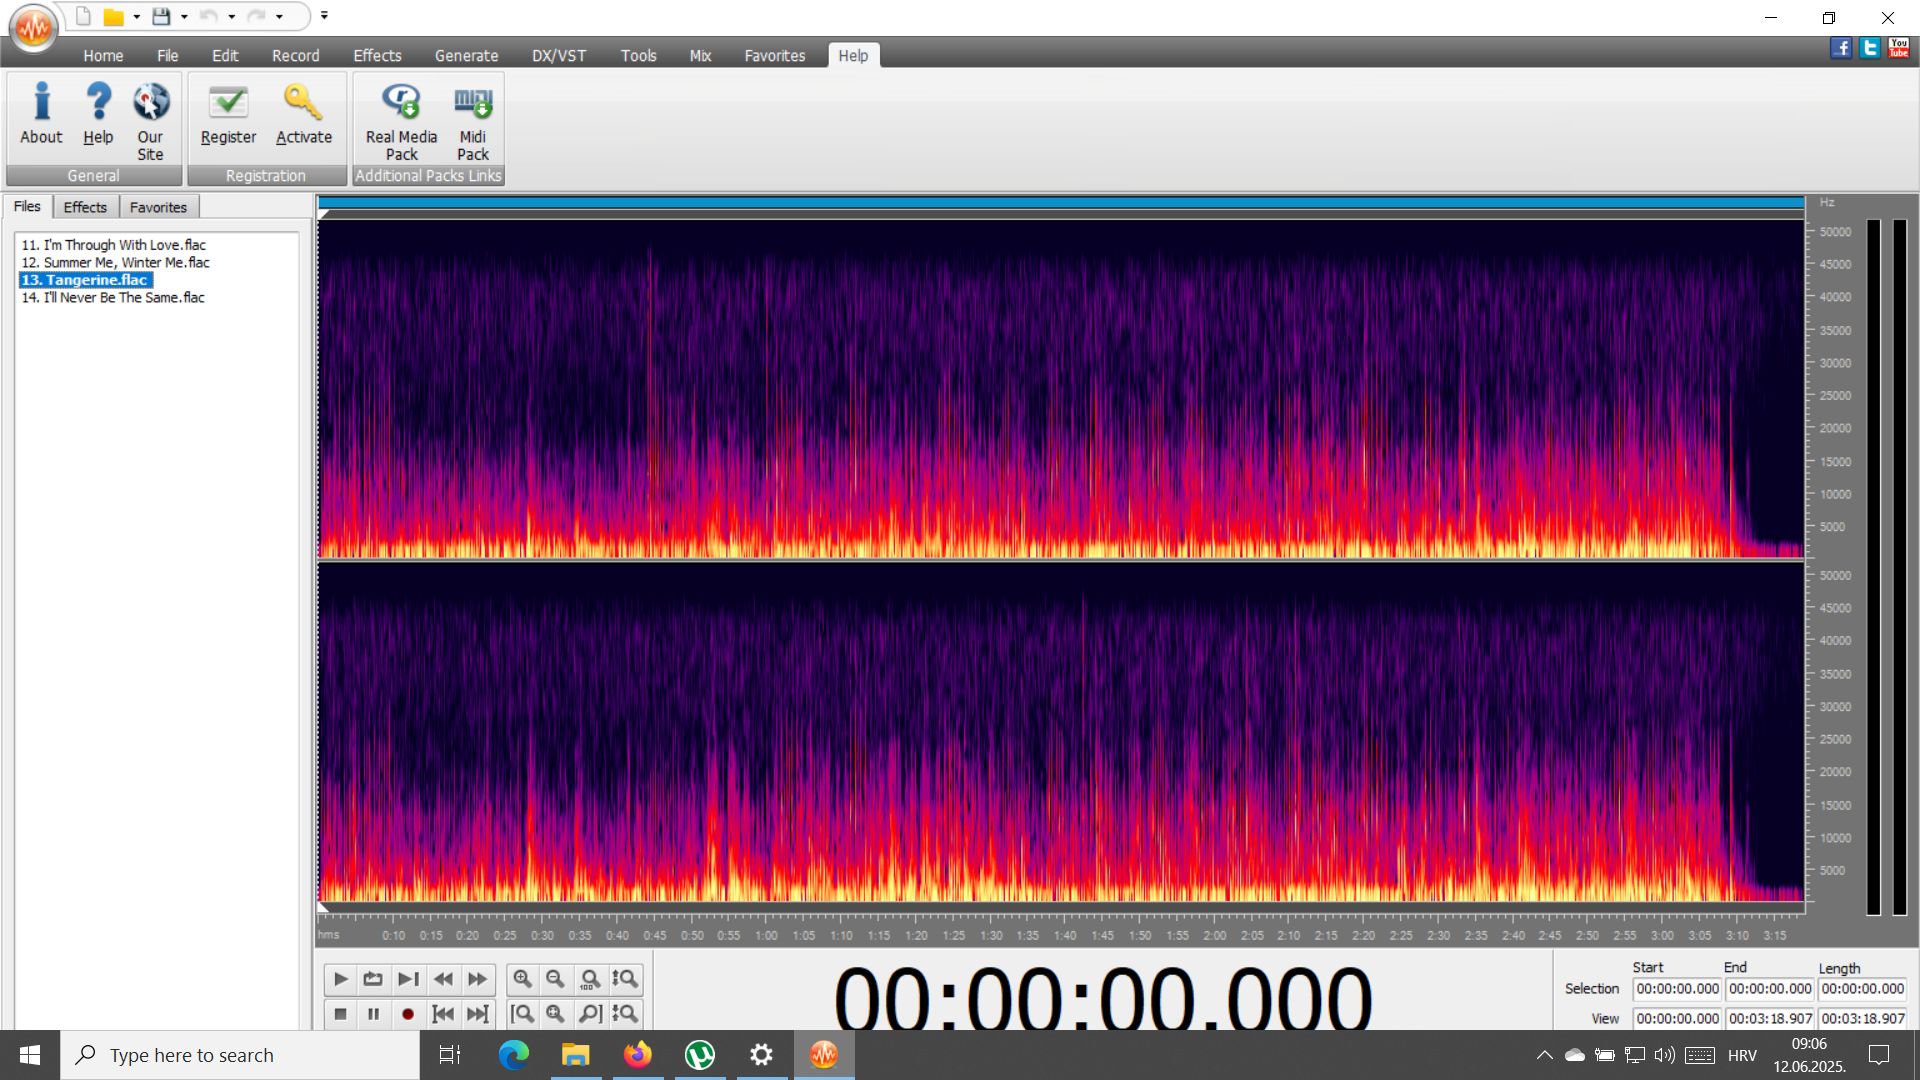Open the Tools ribbon tab
Viewport: 1920px width, 1080px height.
click(x=638, y=56)
